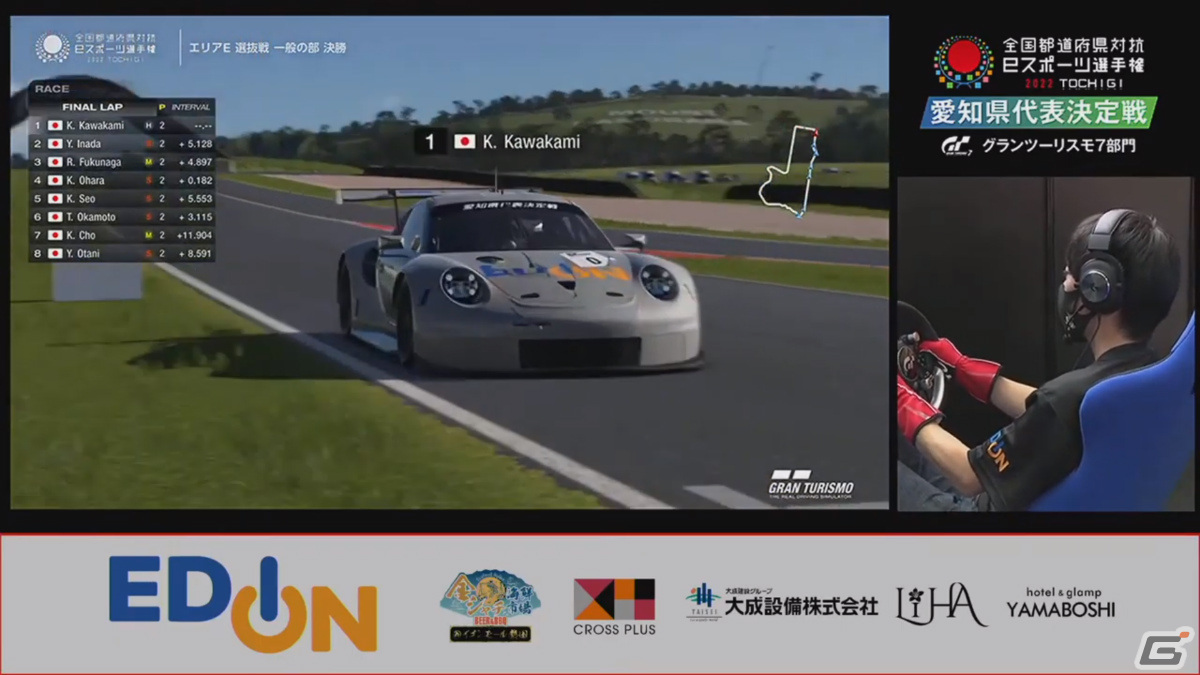The width and height of the screenshot is (1200, 675).
Task: Click the S tire compound icon on Inada's row
Action: [149, 144]
